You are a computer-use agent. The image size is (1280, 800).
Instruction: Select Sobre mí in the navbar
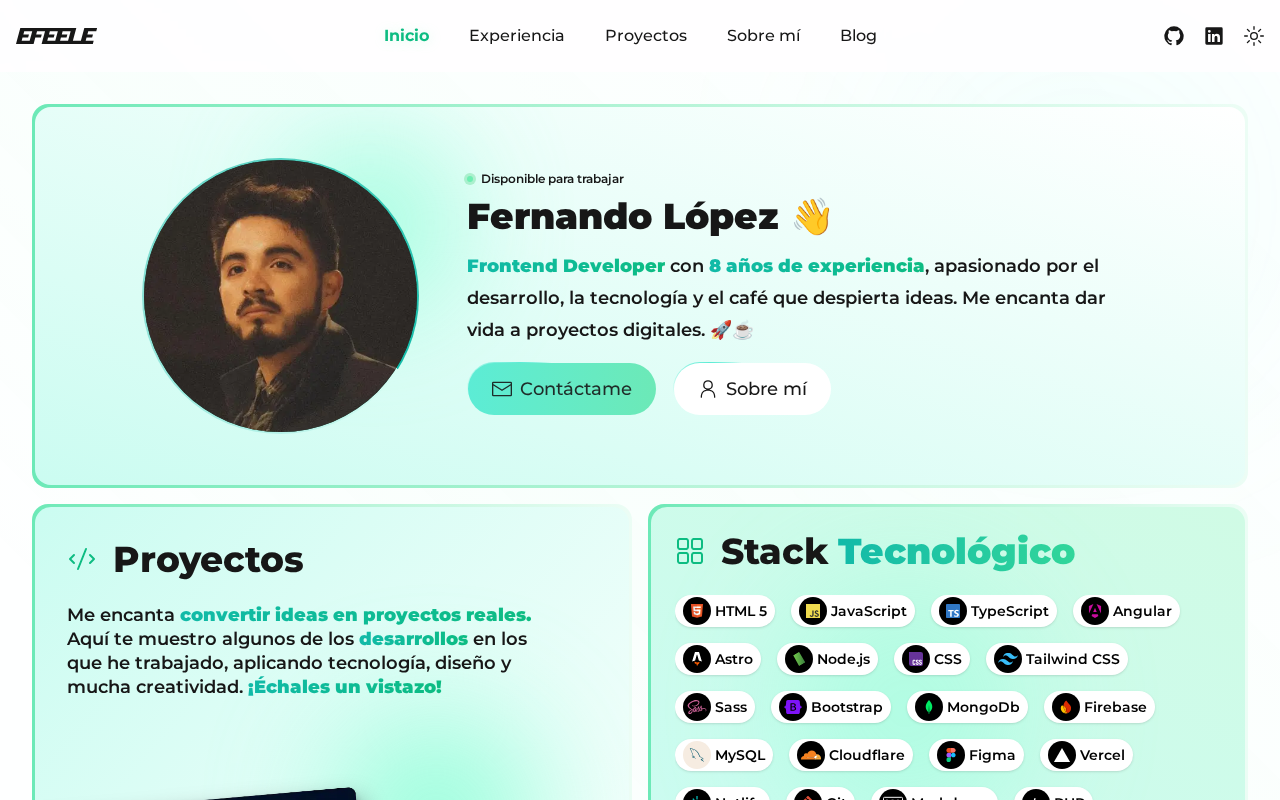[764, 36]
